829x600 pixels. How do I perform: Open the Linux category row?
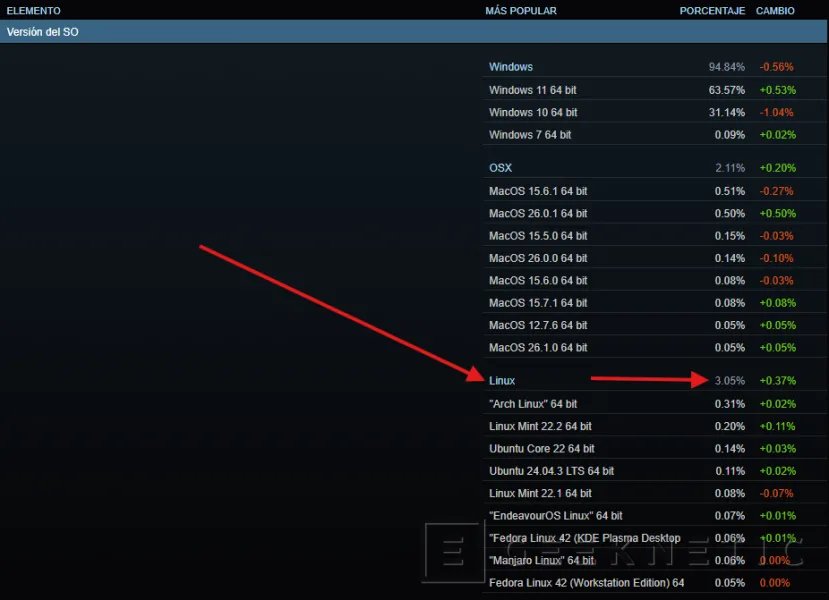(655, 381)
